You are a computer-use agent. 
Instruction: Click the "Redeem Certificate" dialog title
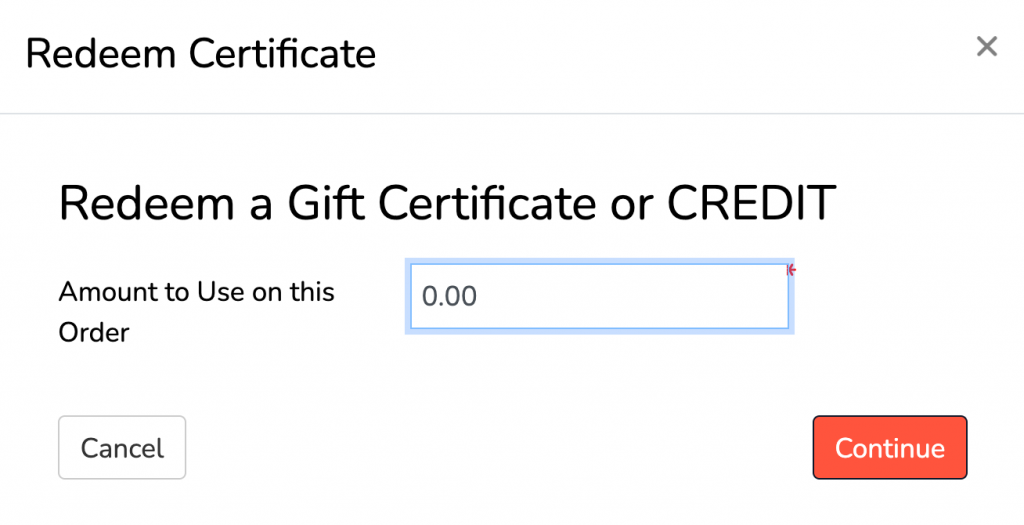tap(200, 53)
